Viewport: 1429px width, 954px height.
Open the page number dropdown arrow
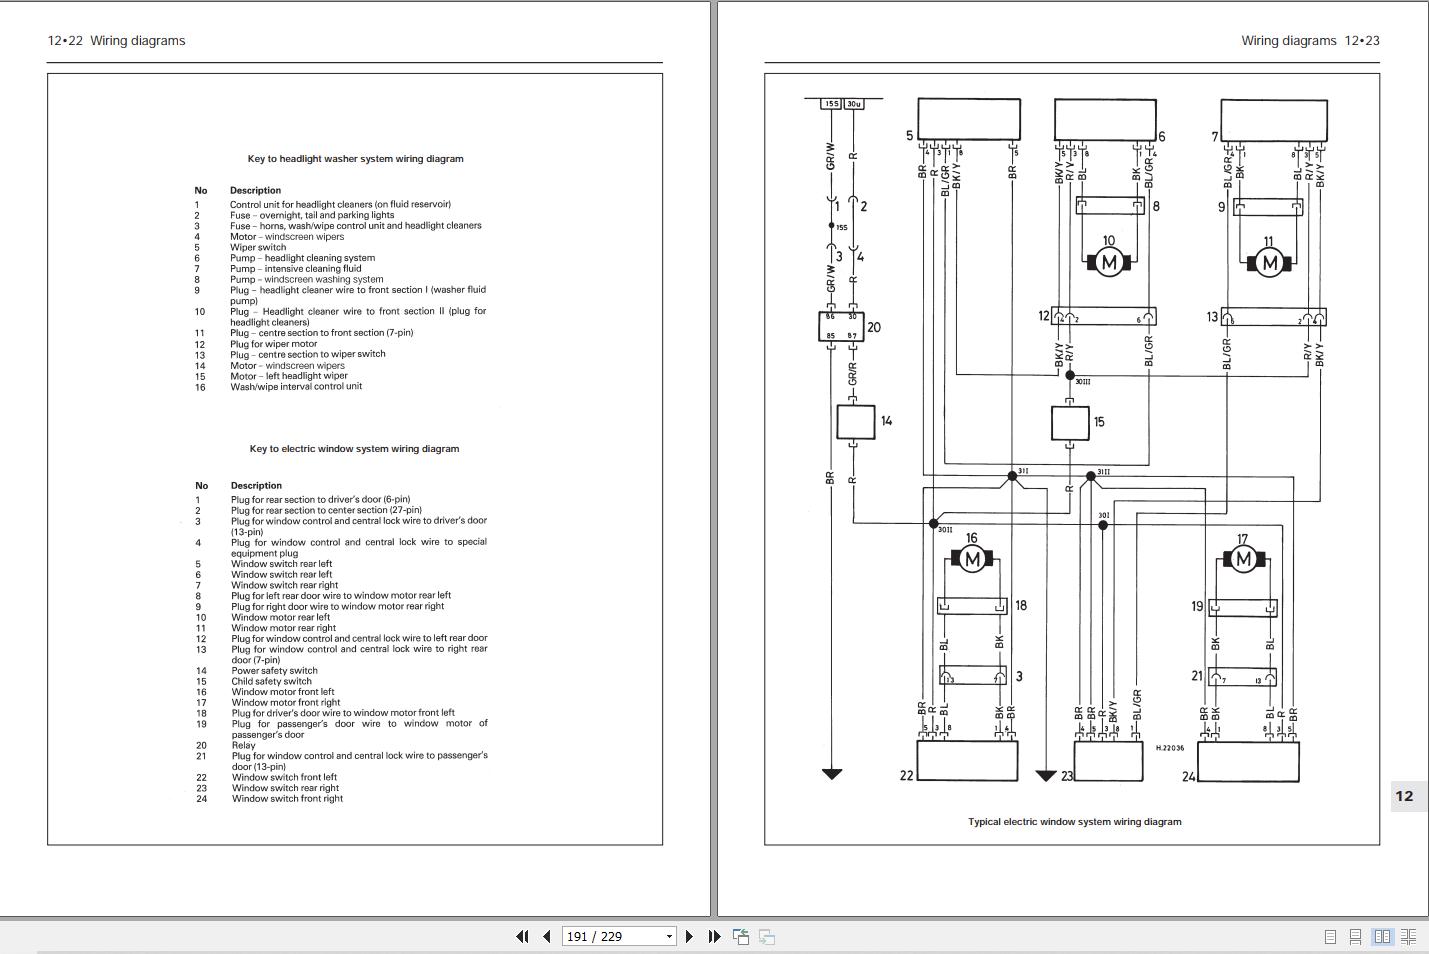[x=669, y=937]
